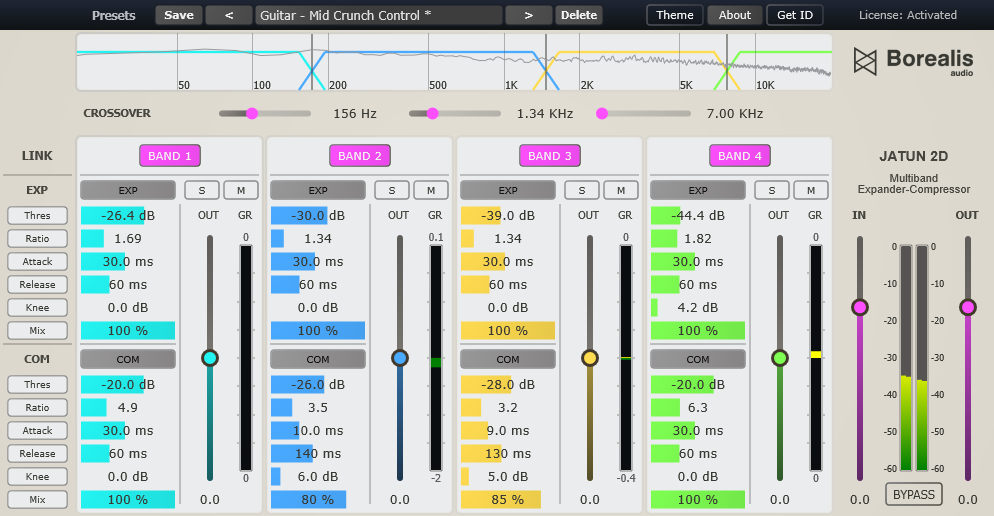The image size is (994, 516).
Task: Save the current preset
Action: [179, 15]
